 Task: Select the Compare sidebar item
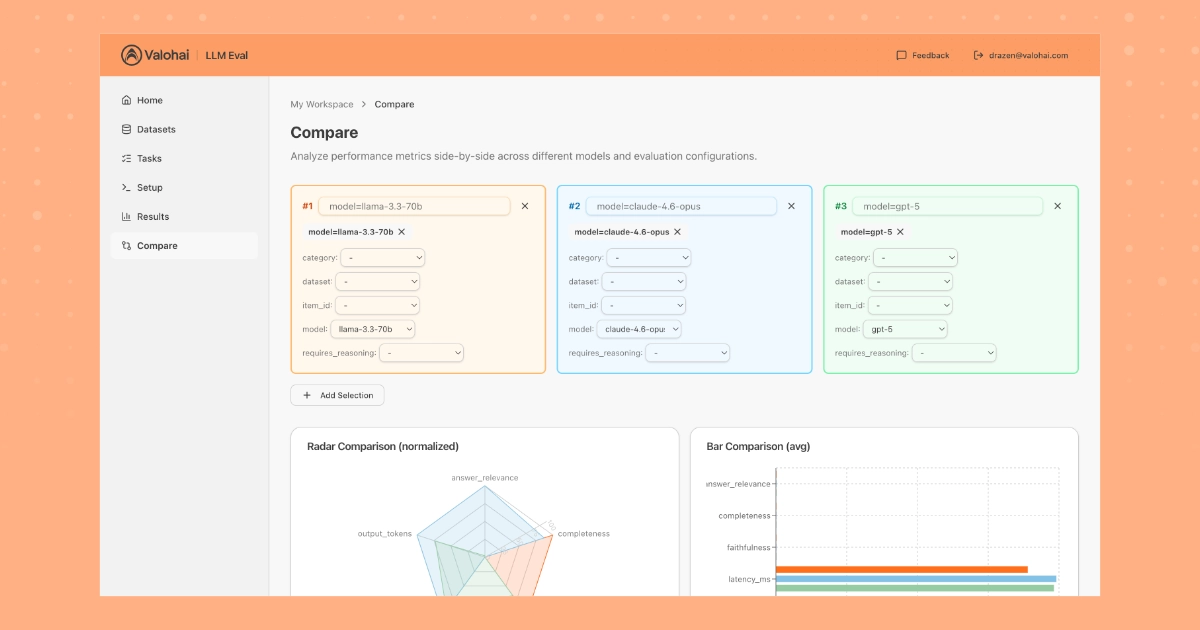coord(156,245)
